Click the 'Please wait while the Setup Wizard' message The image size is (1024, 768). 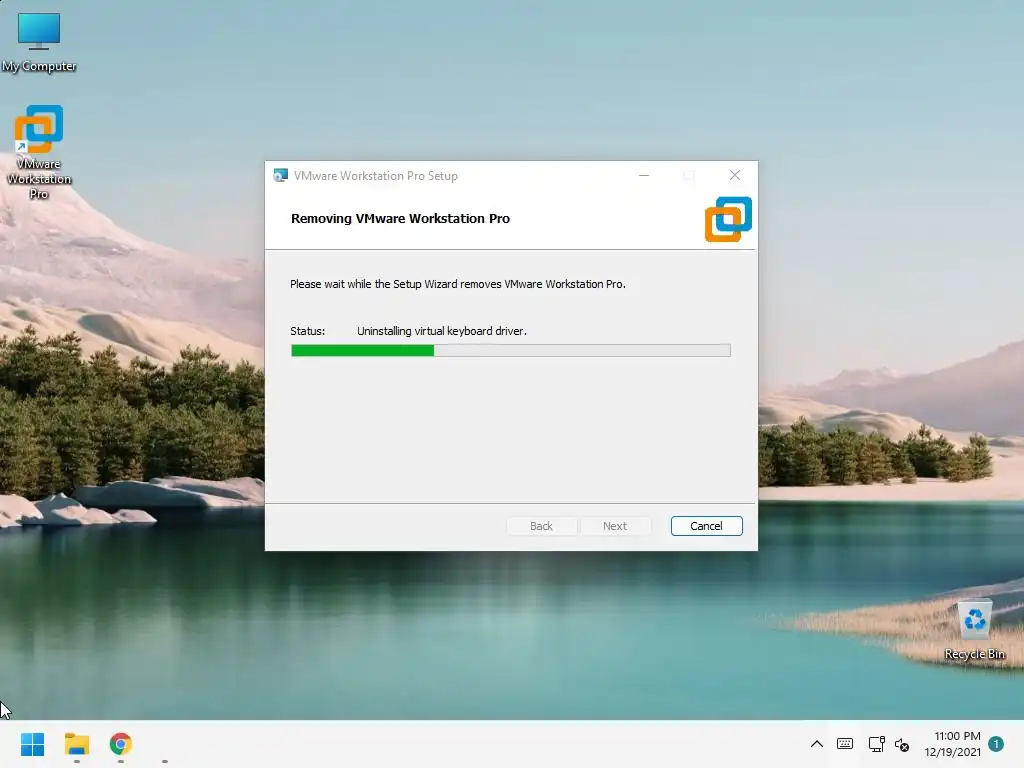[458, 284]
